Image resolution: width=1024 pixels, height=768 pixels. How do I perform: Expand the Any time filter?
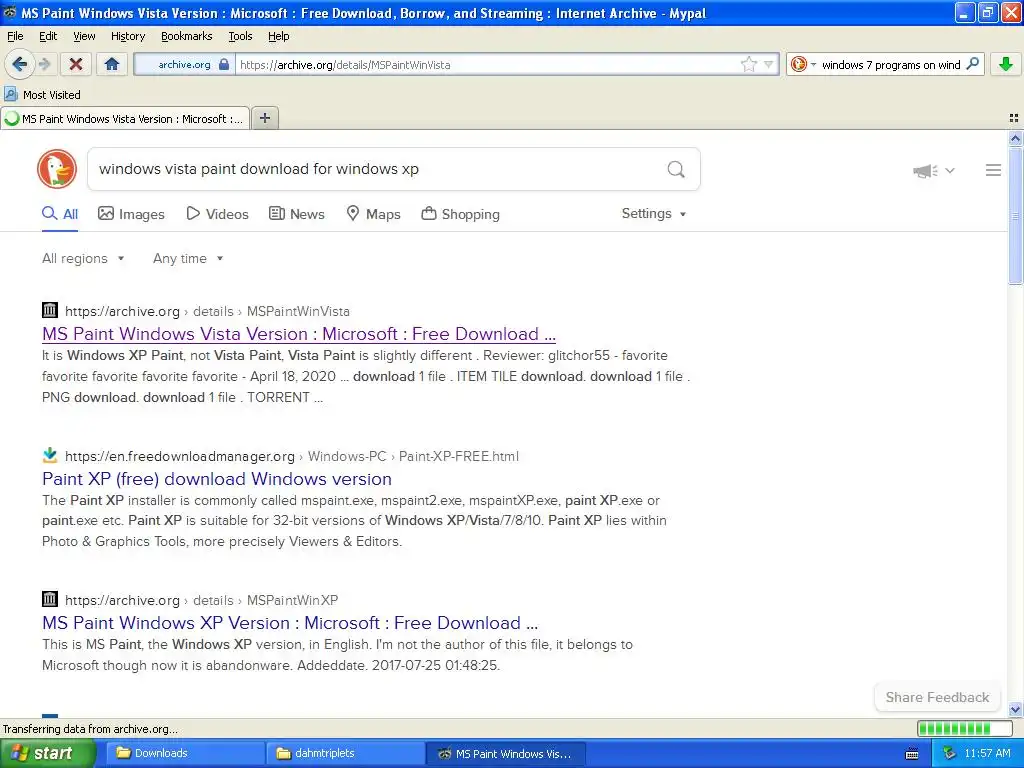click(x=188, y=259)
